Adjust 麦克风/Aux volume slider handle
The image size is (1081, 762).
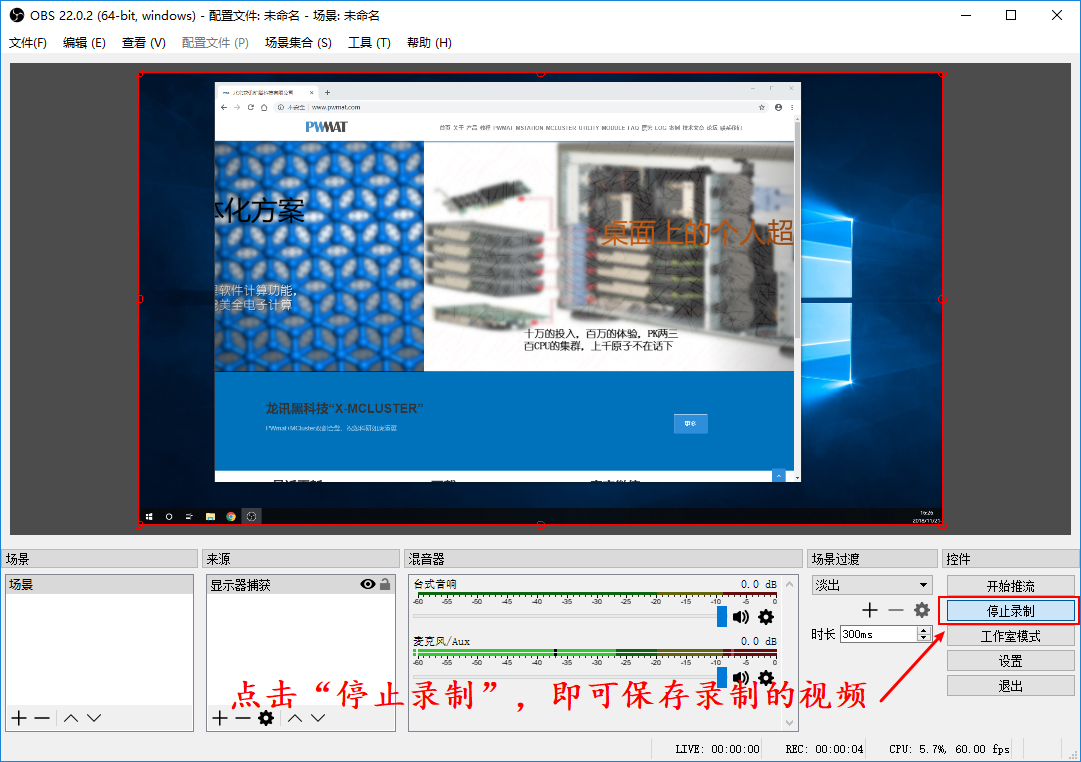[x=722, y=676]
